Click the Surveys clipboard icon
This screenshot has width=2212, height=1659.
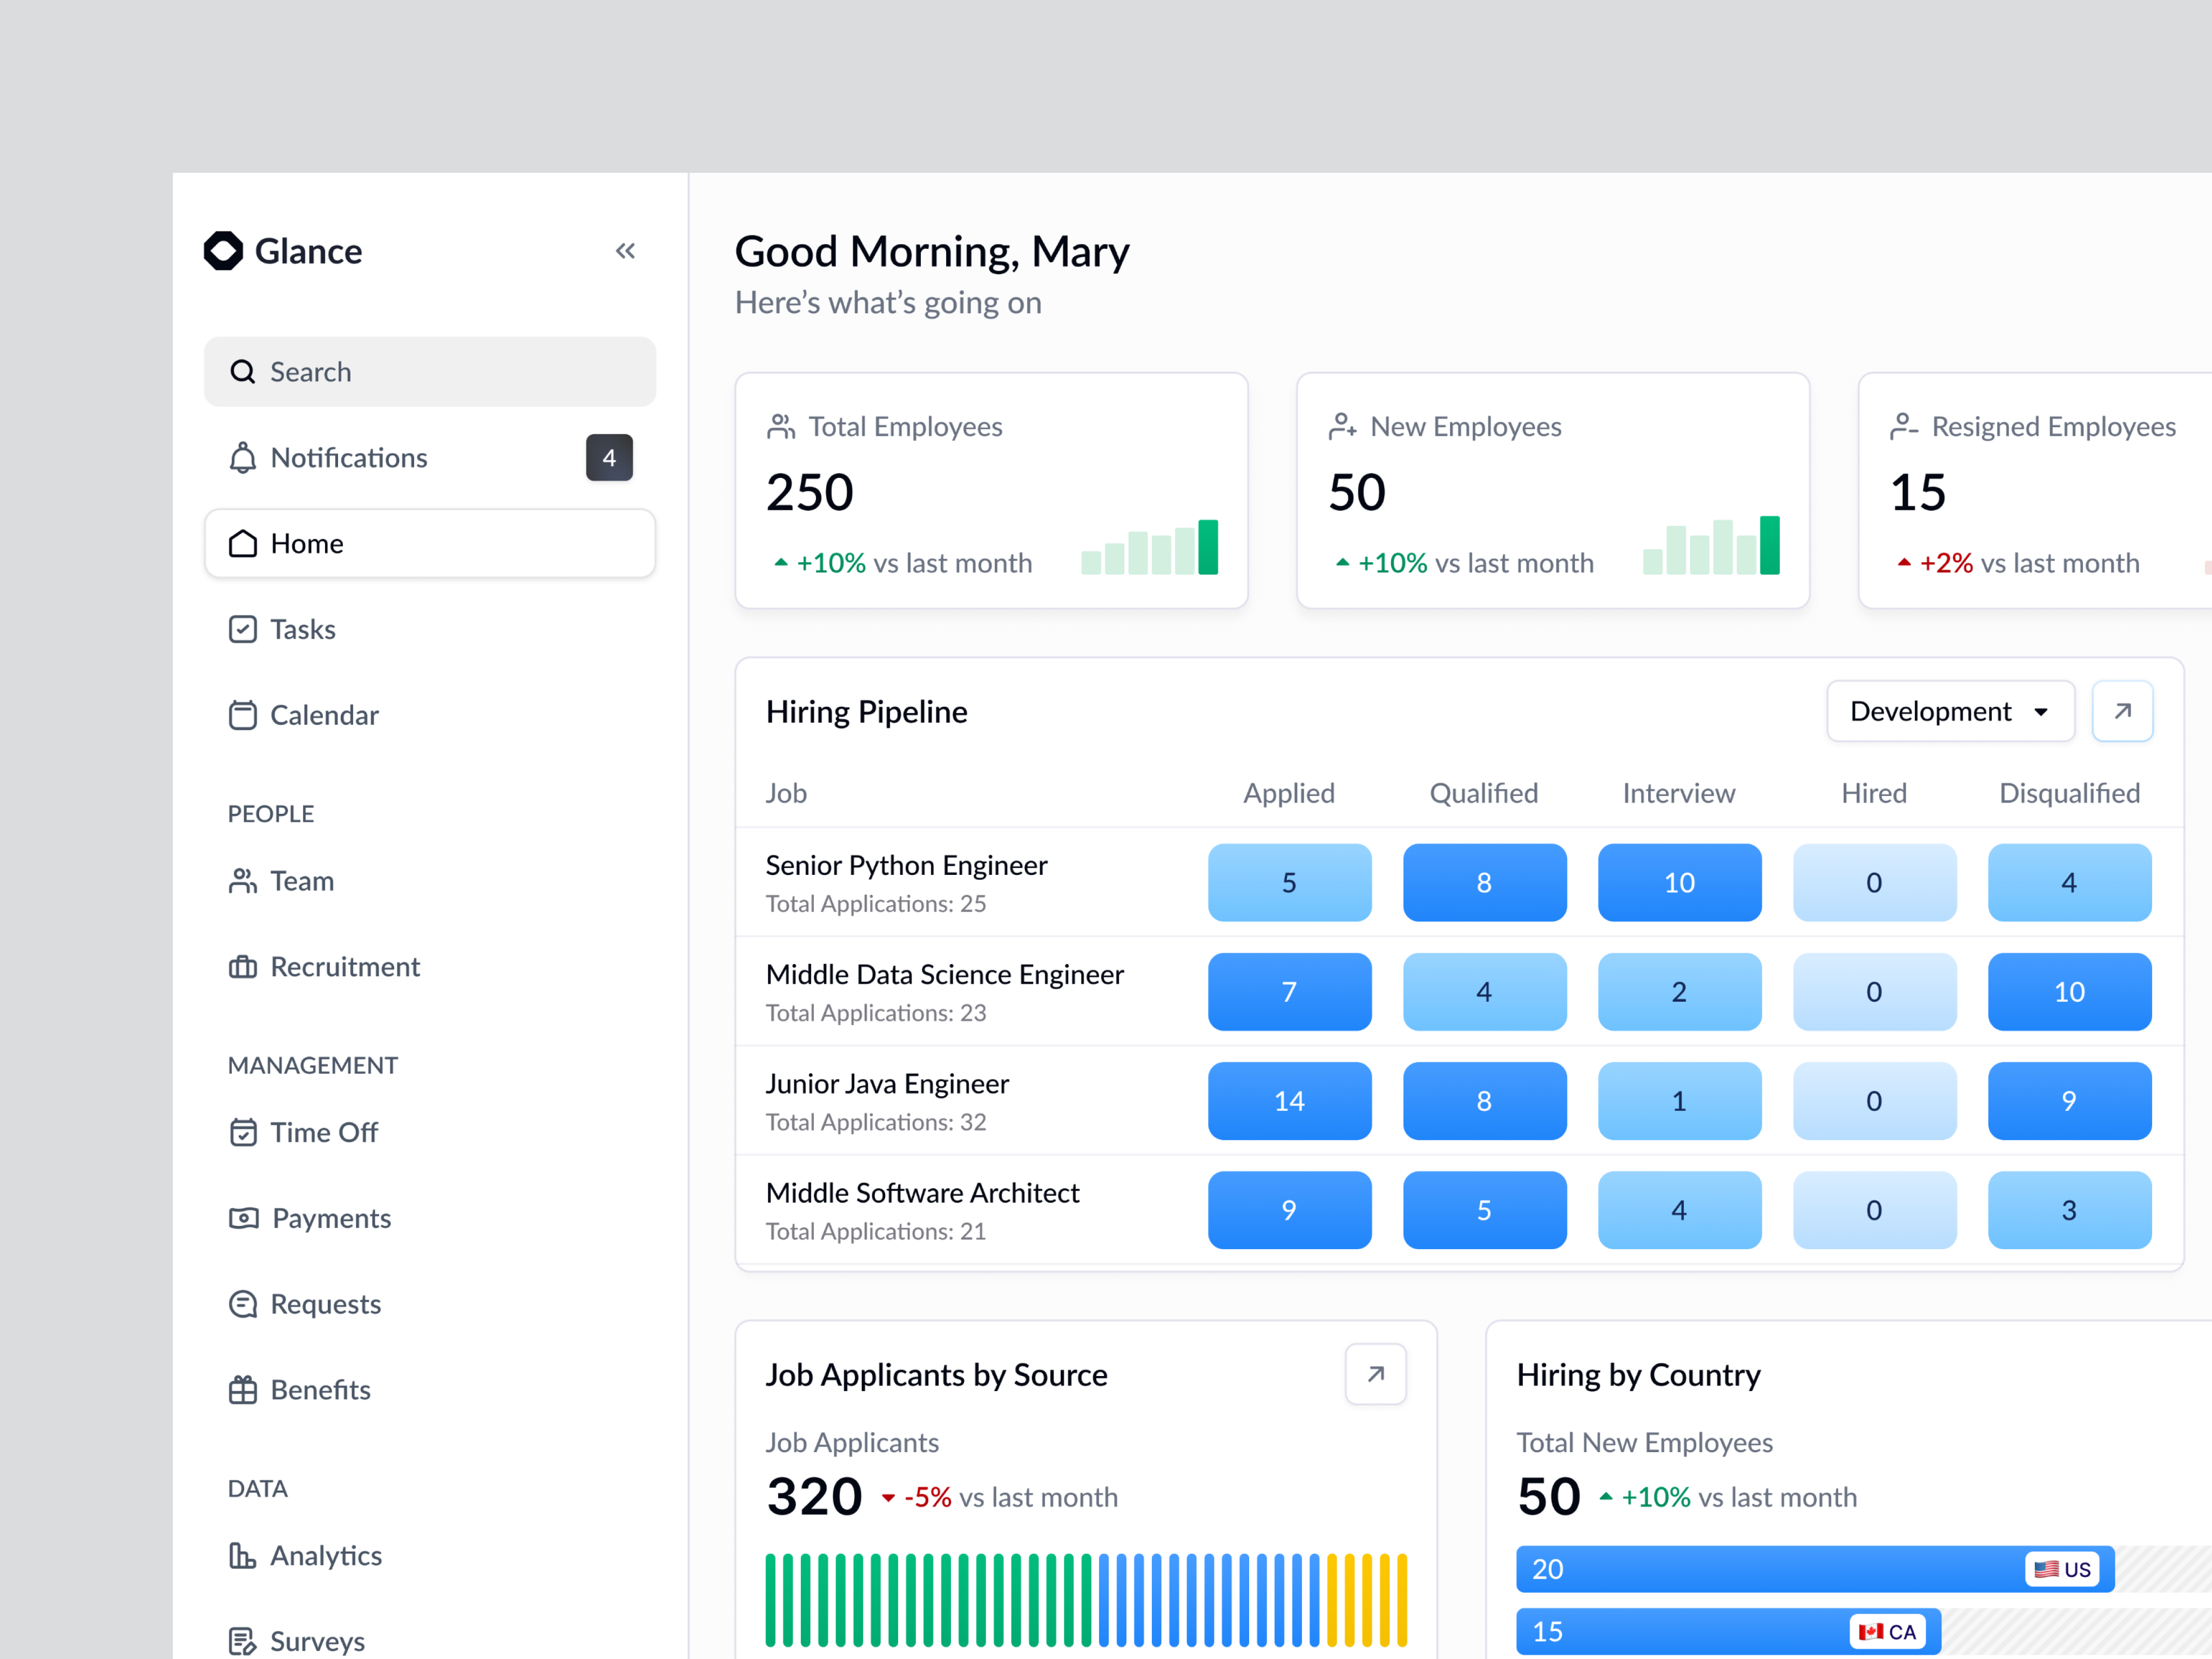[x=243, y=1641]
